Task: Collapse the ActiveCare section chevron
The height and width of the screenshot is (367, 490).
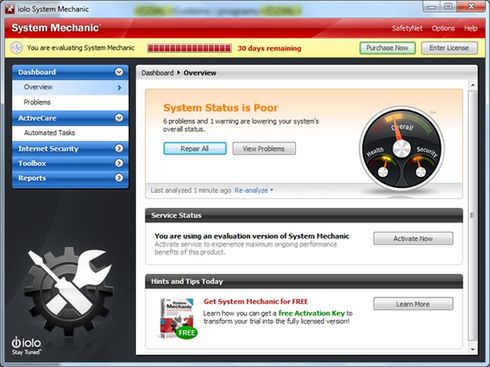Action: pyautogui.click(x=119, y=118)
